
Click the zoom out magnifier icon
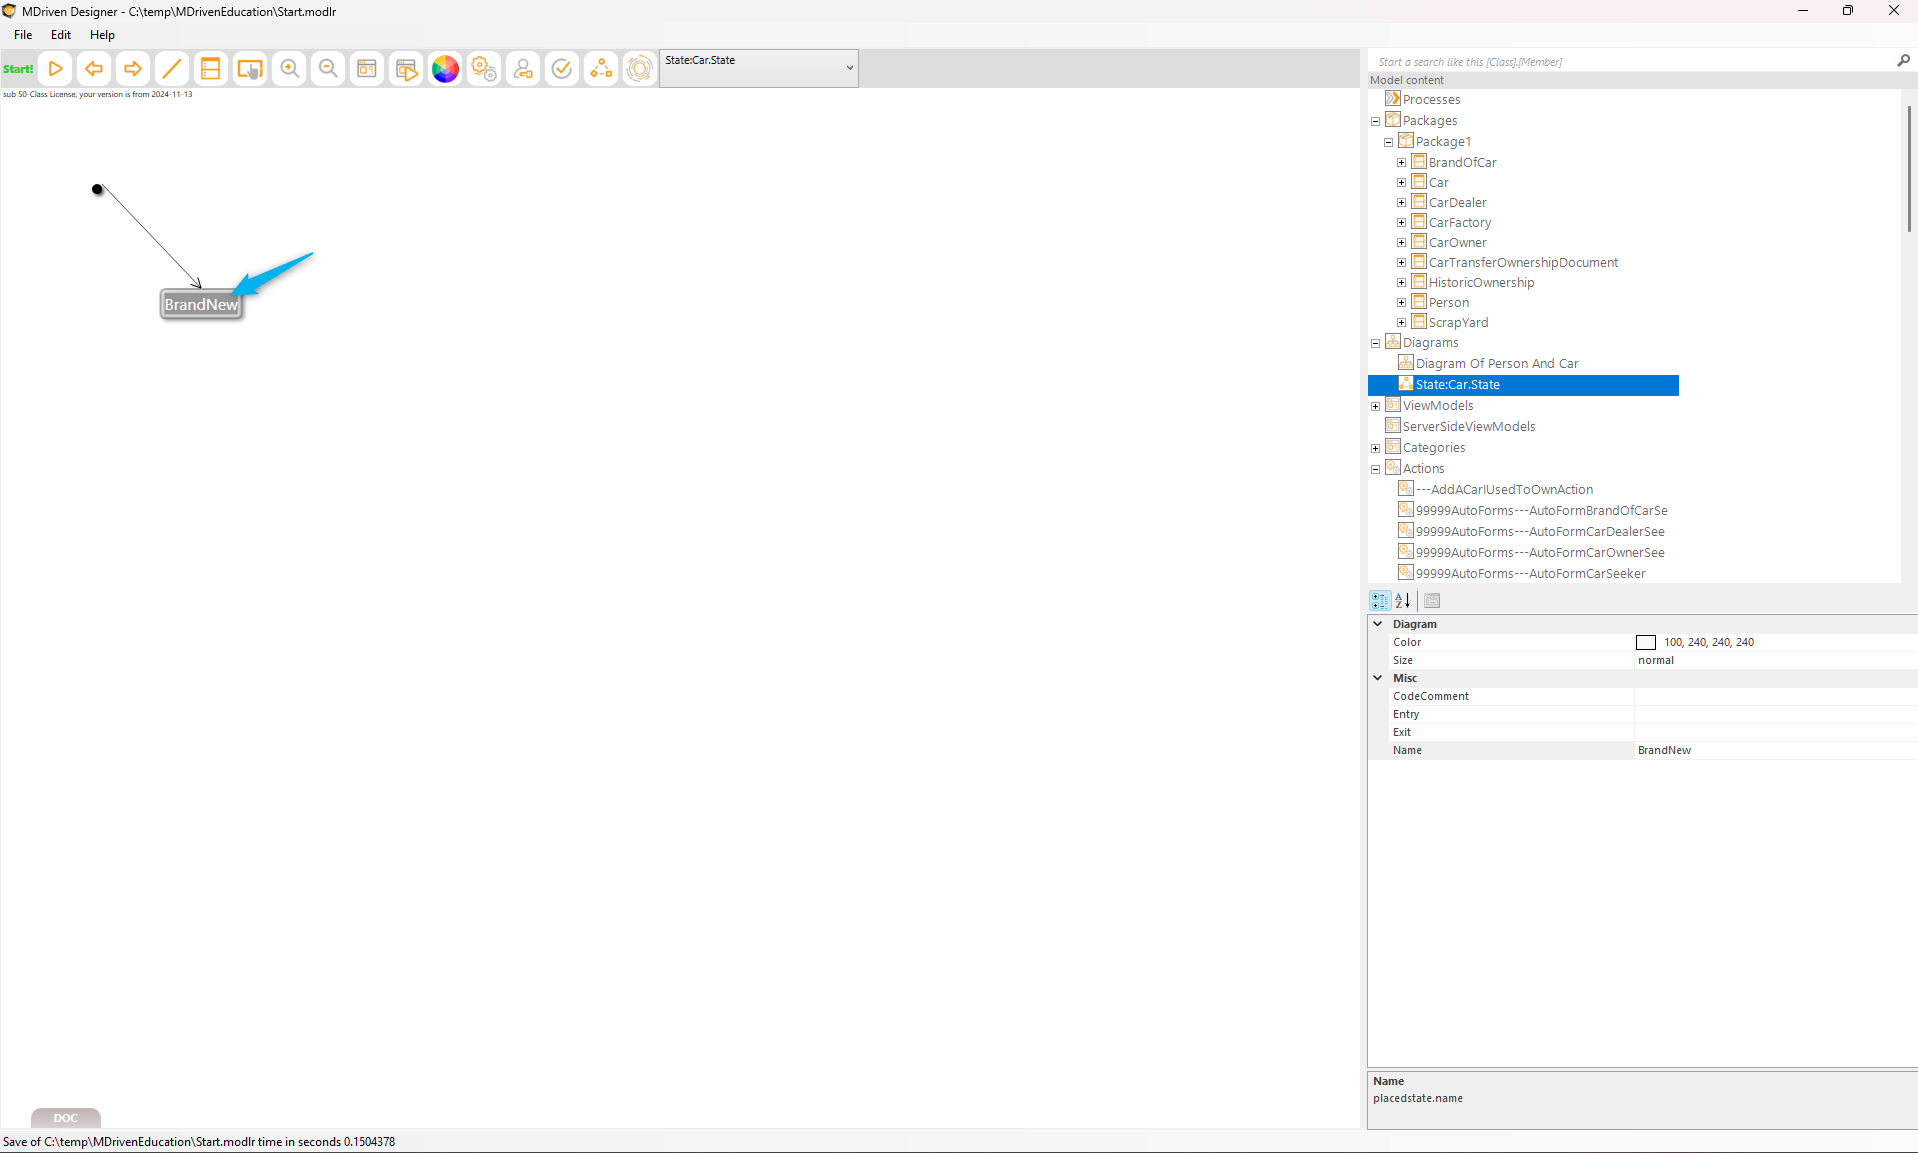pos(328,69)
